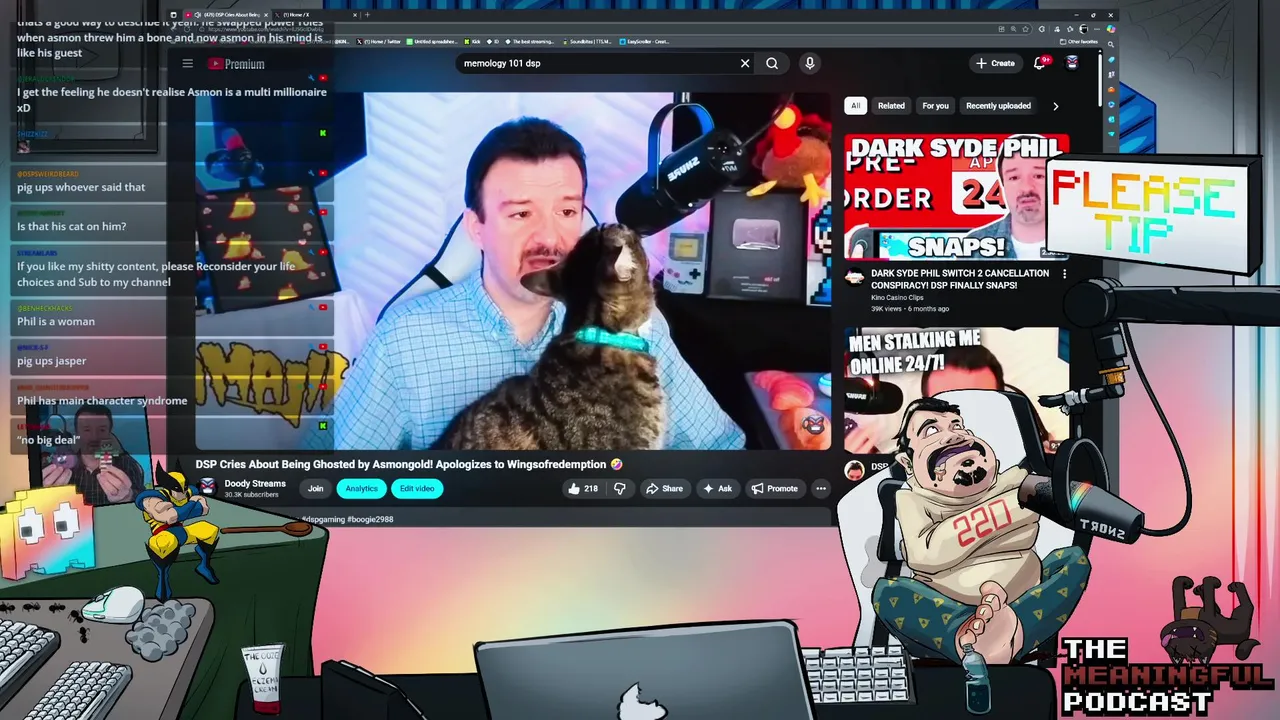Start voice search with the microphone icon
Viewport: 1280px width, 720px height.
point(810,63)
